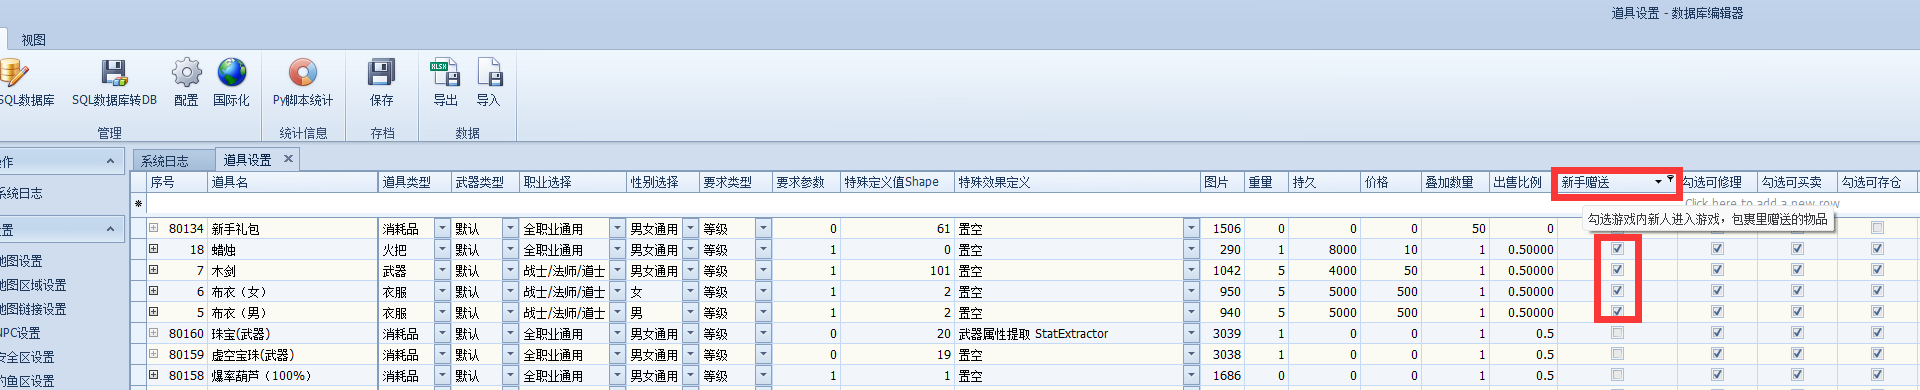
Task: Enable 新手赠送 for 珠宝(武器) row
Action: 1617,333
